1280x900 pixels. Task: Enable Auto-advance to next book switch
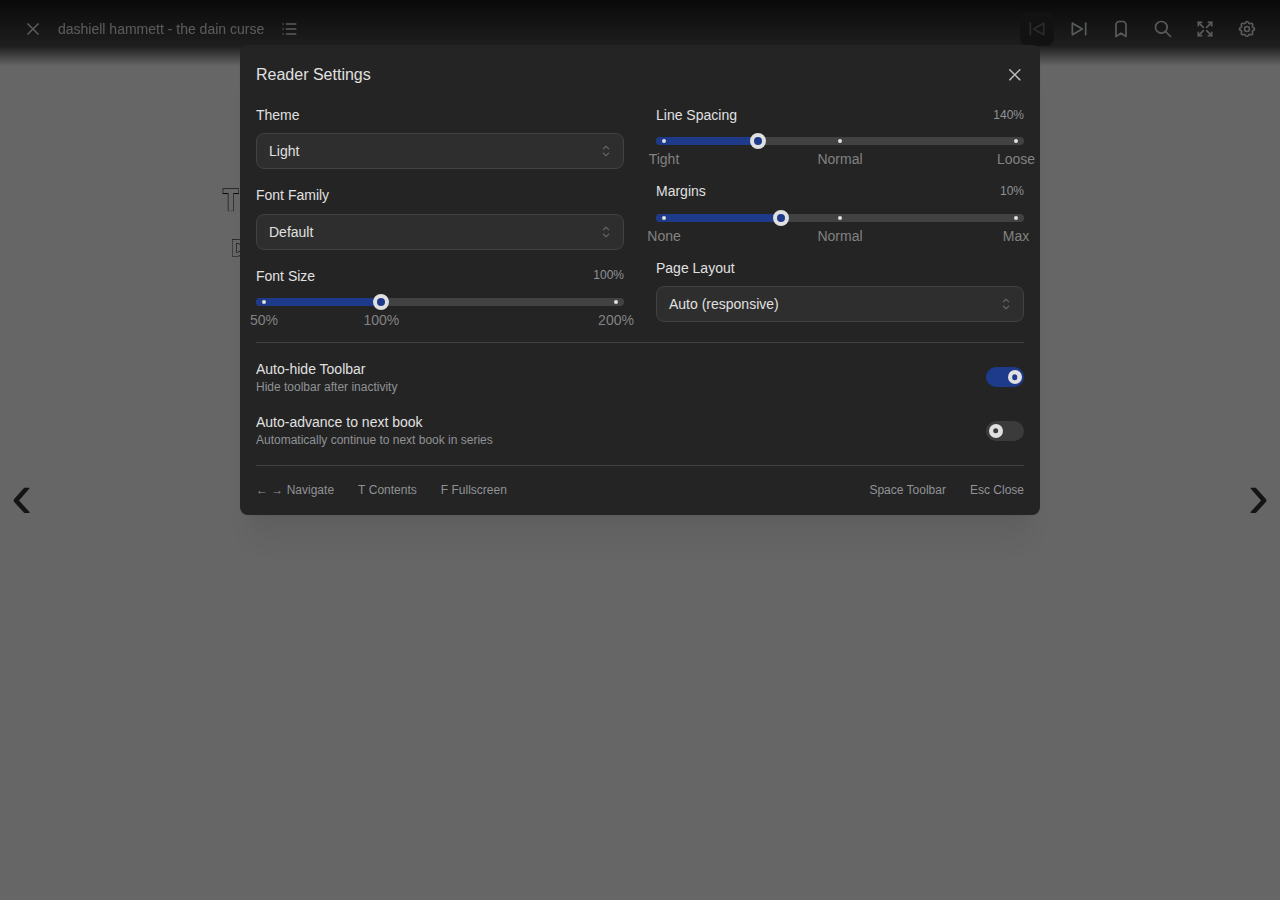(x=1005, y=431)
